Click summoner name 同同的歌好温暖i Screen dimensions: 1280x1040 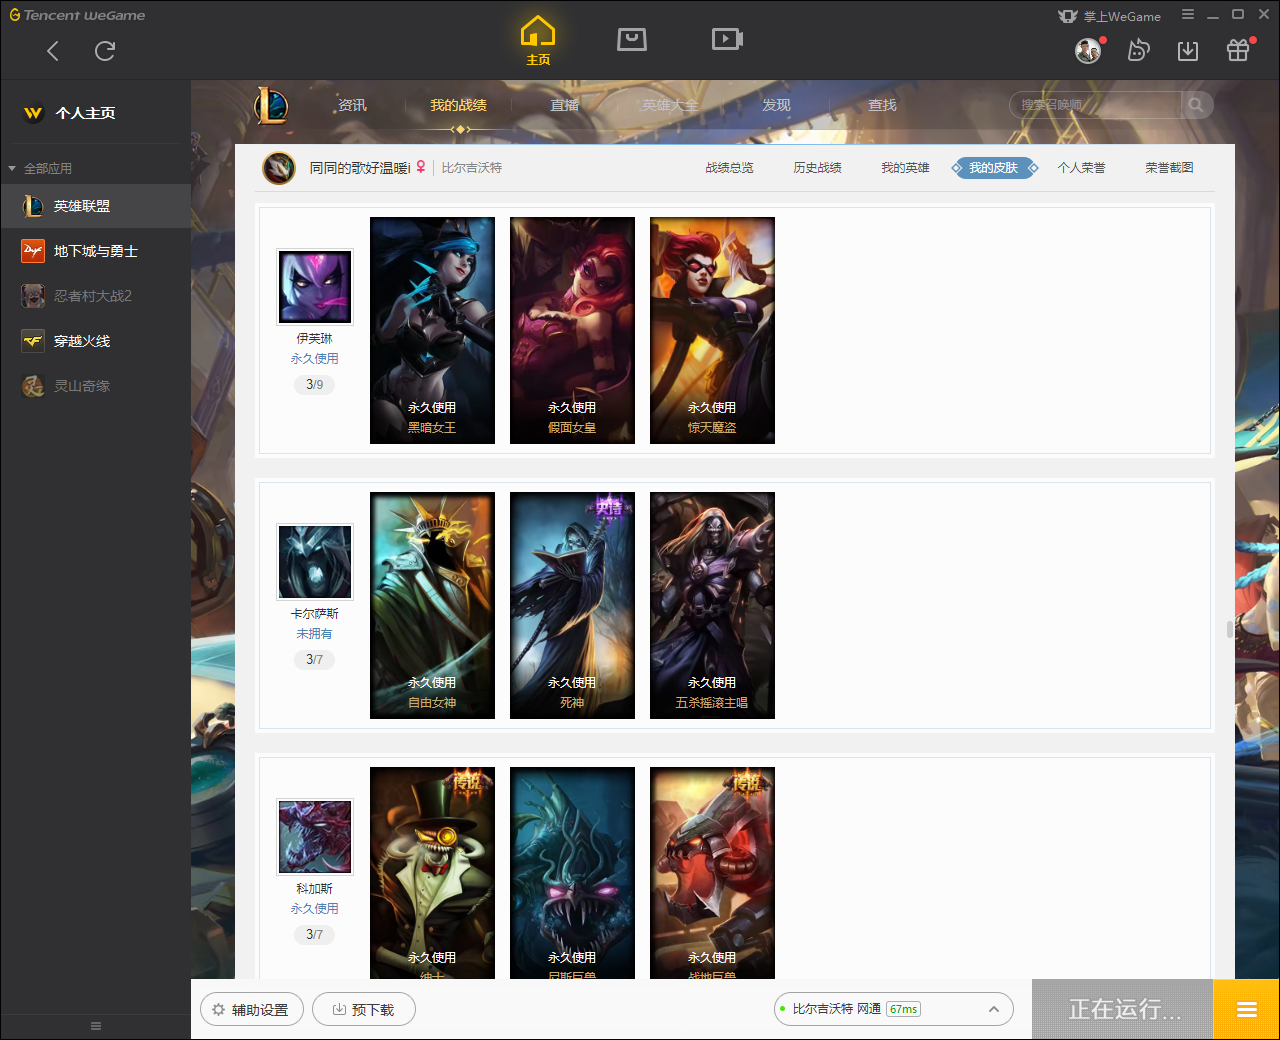pyautogui.click(x=360, y=168)
